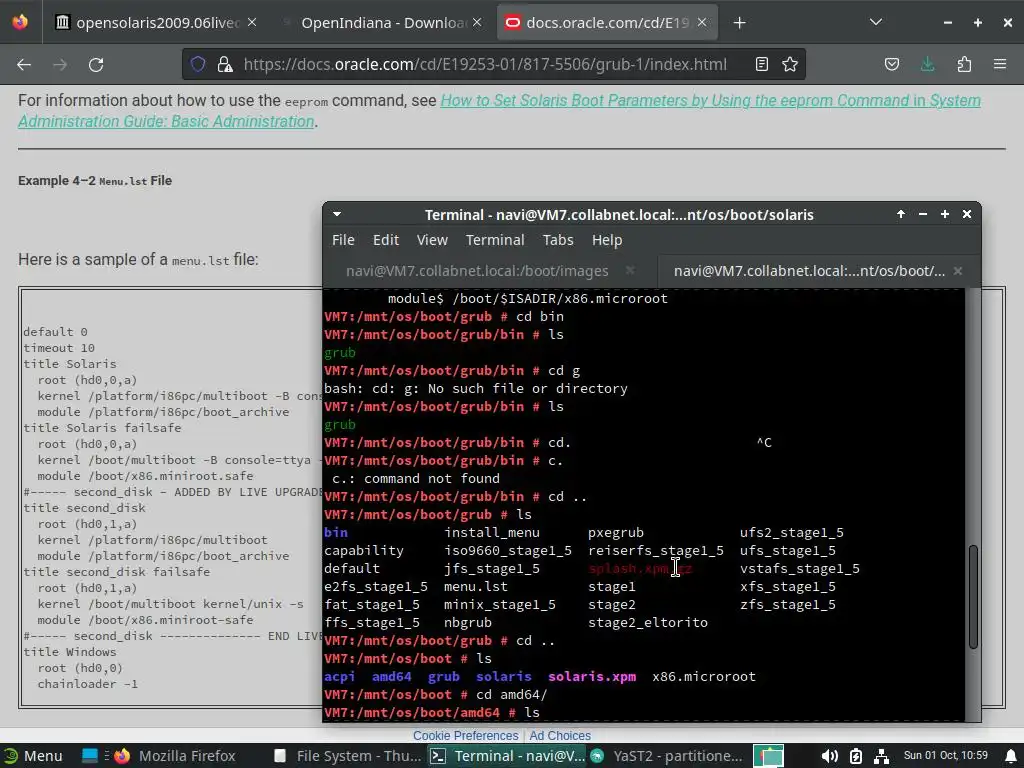Click the URL address field

tap(485, 64)
